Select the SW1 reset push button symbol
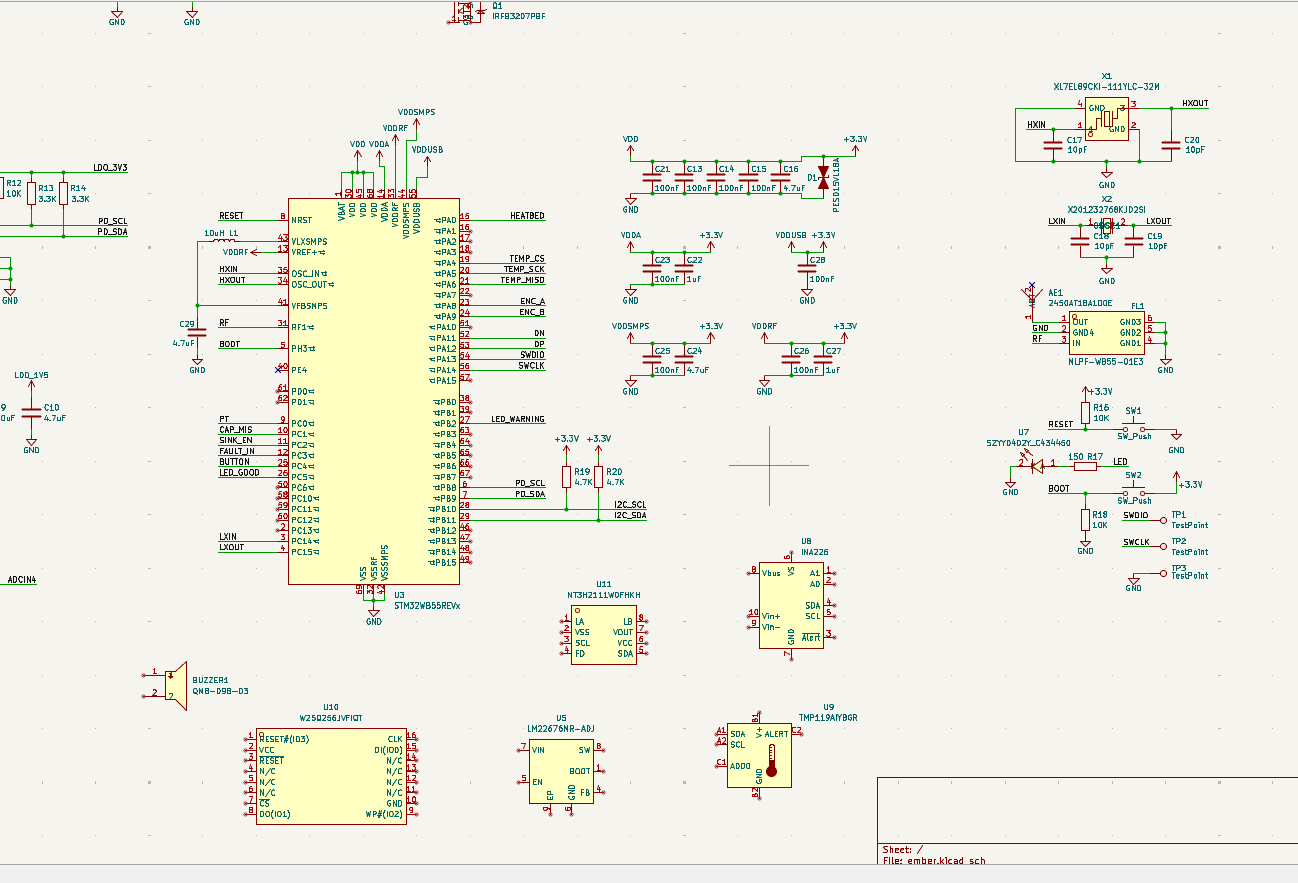The image size is (1298, 883). (x=1134, y=424)
